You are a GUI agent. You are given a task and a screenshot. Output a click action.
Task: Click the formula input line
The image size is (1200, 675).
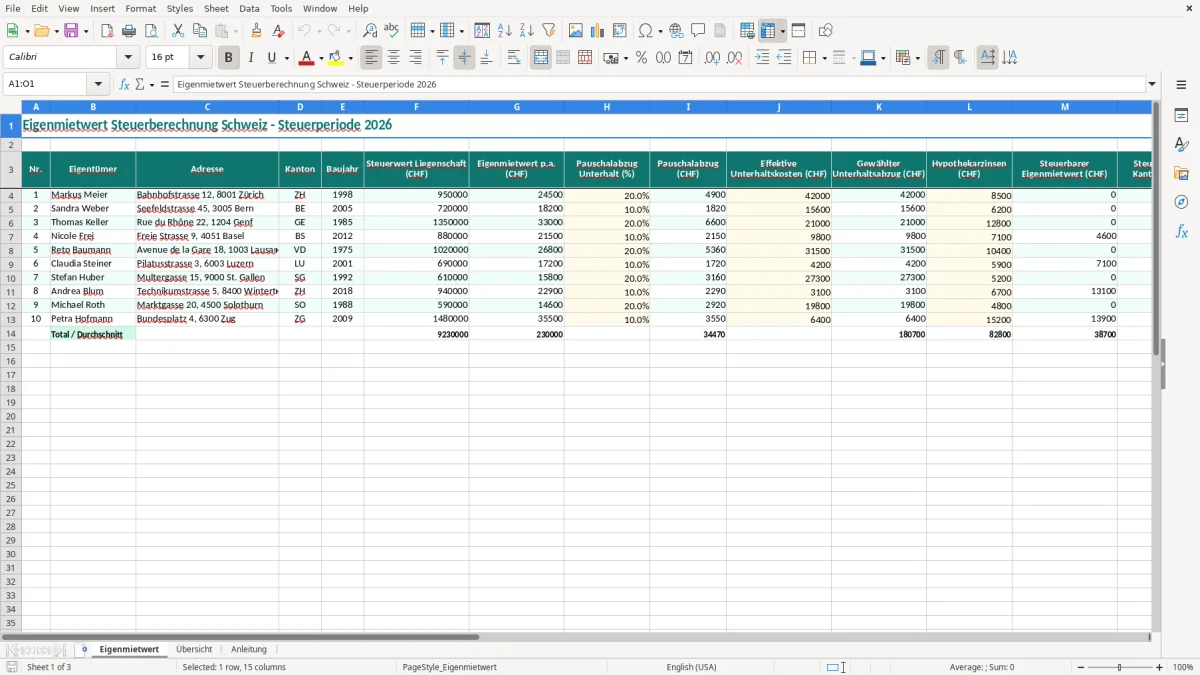(x=659, y=85)
